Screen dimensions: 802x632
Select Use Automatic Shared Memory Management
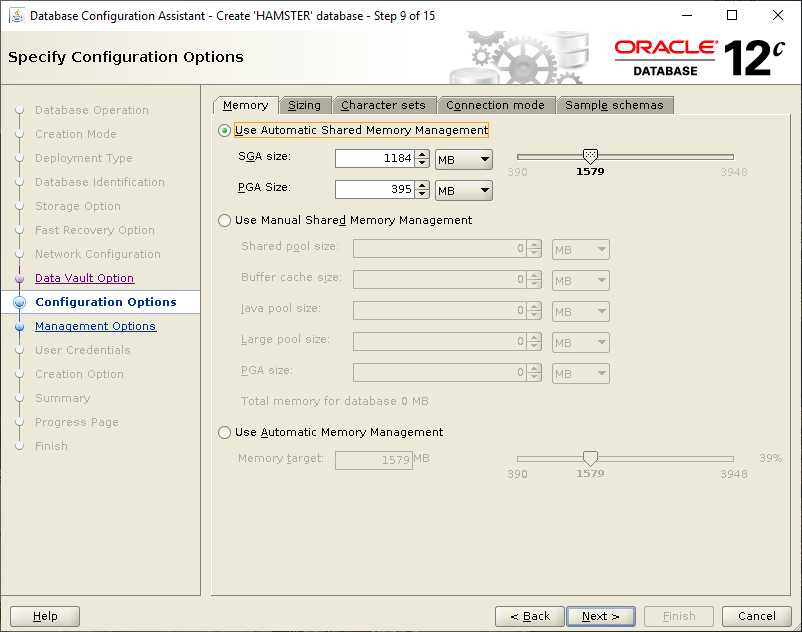[224, 130]
